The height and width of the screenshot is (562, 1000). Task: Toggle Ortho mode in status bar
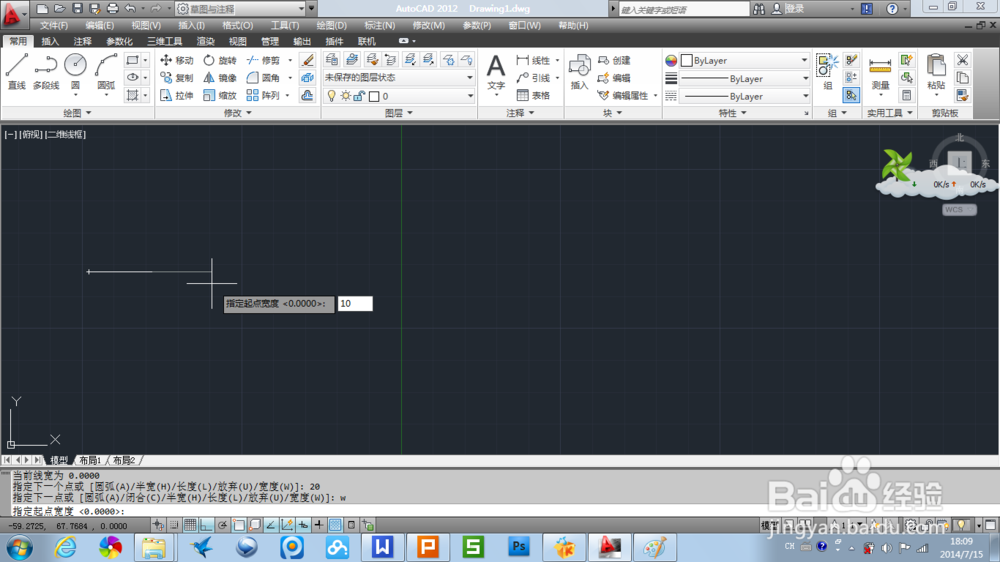click(x=206, y=525)
